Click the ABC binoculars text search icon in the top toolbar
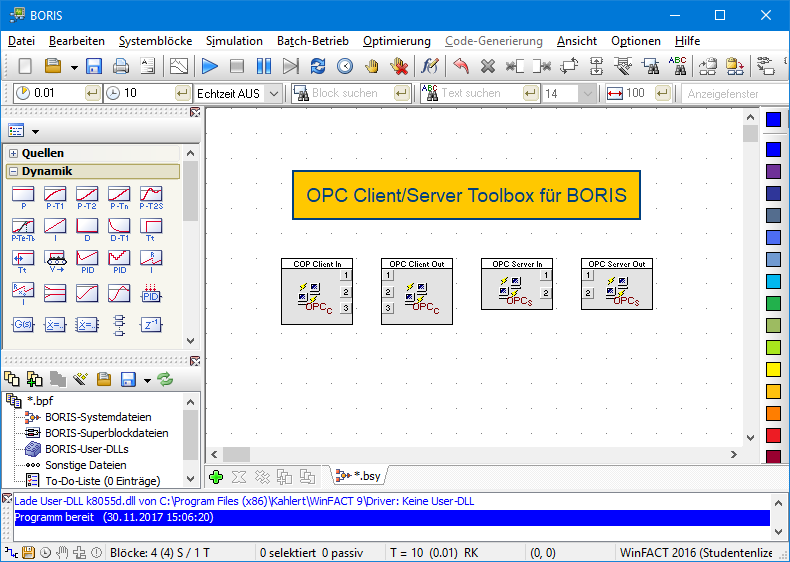 (678, 66)
